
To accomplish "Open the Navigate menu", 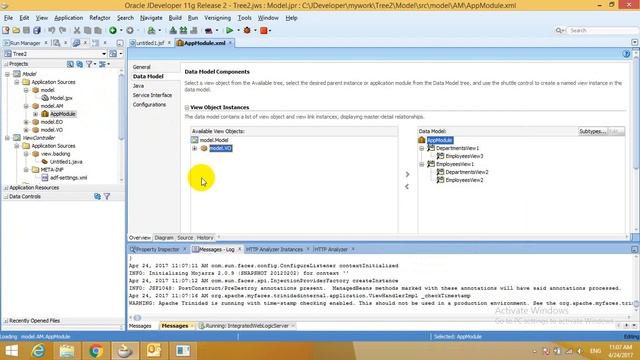I will pos(151,18).
